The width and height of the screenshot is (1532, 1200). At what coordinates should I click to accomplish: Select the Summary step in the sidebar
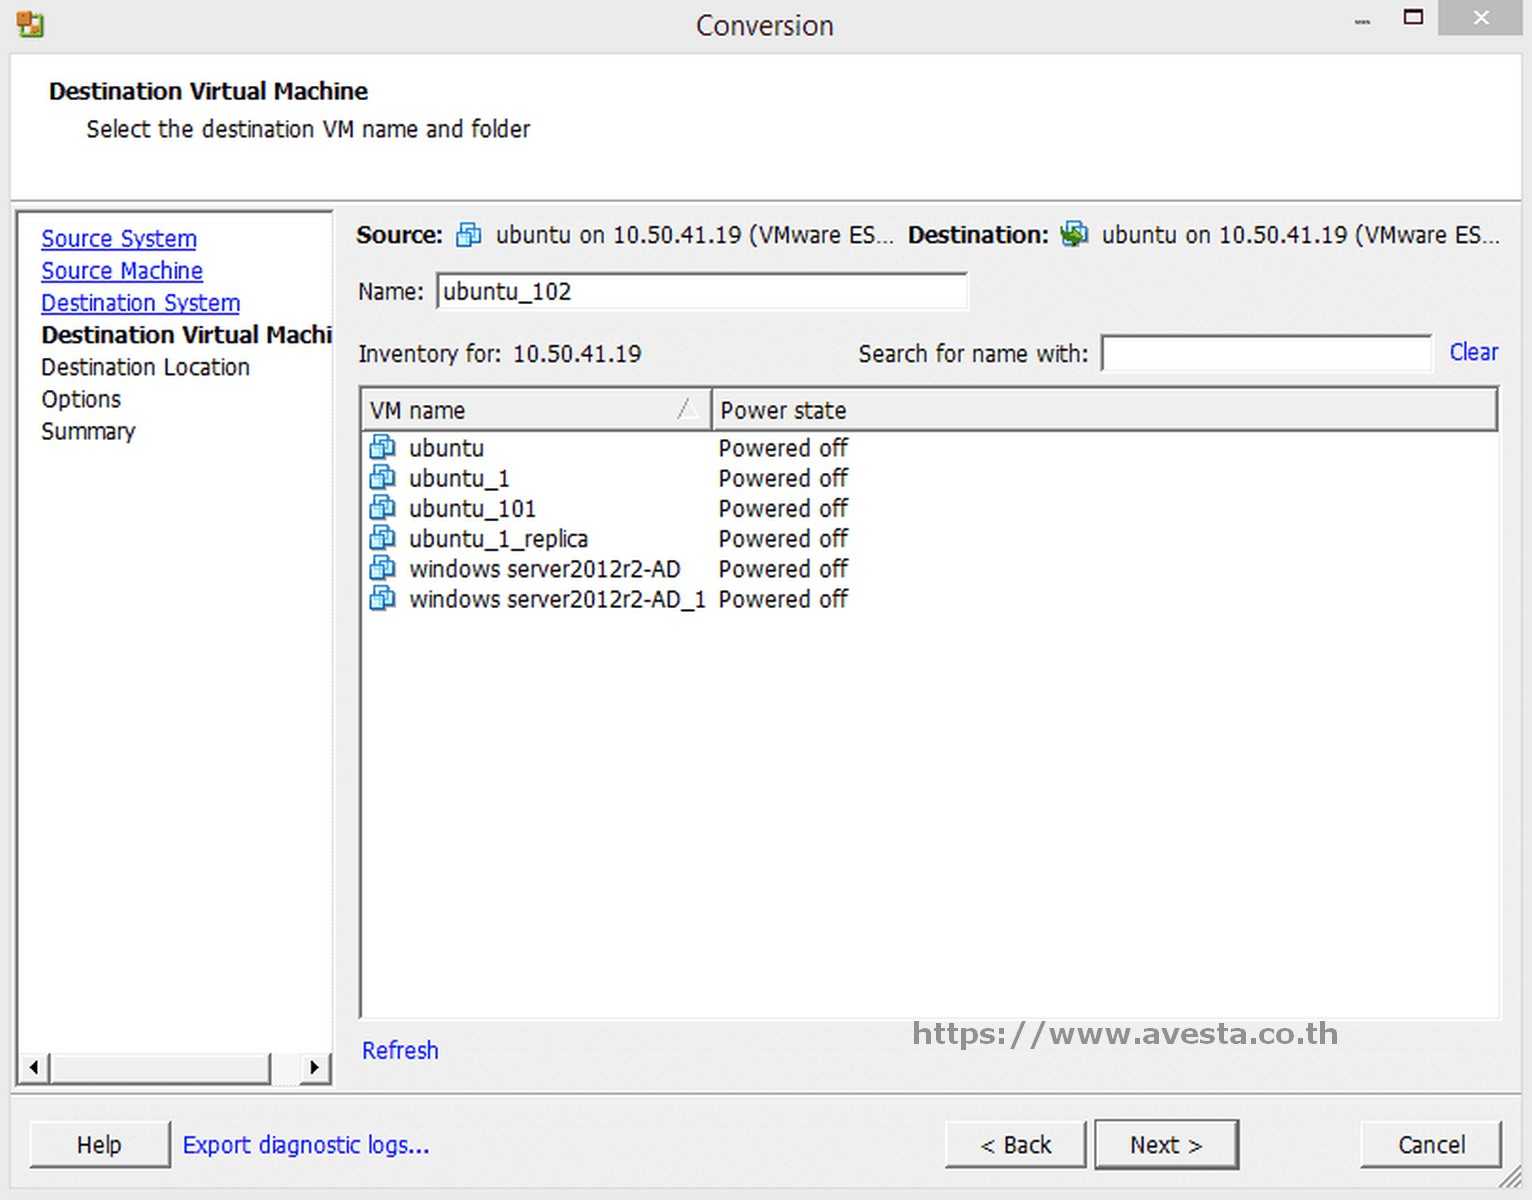coord(88,431)
